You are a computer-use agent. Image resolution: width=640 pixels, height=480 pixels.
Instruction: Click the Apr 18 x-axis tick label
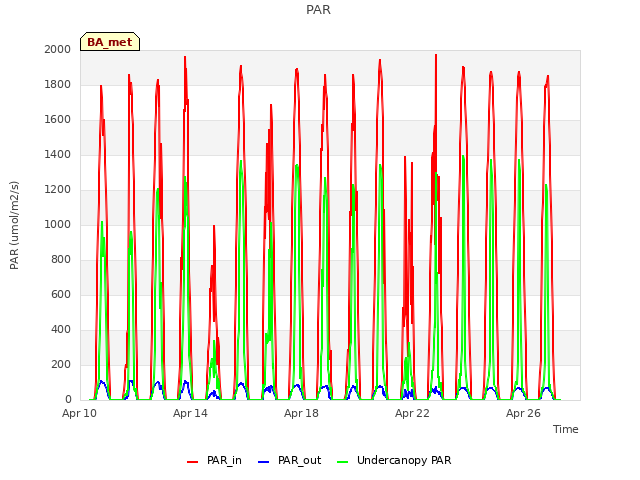pyautogui.click(x=301, y=413)
